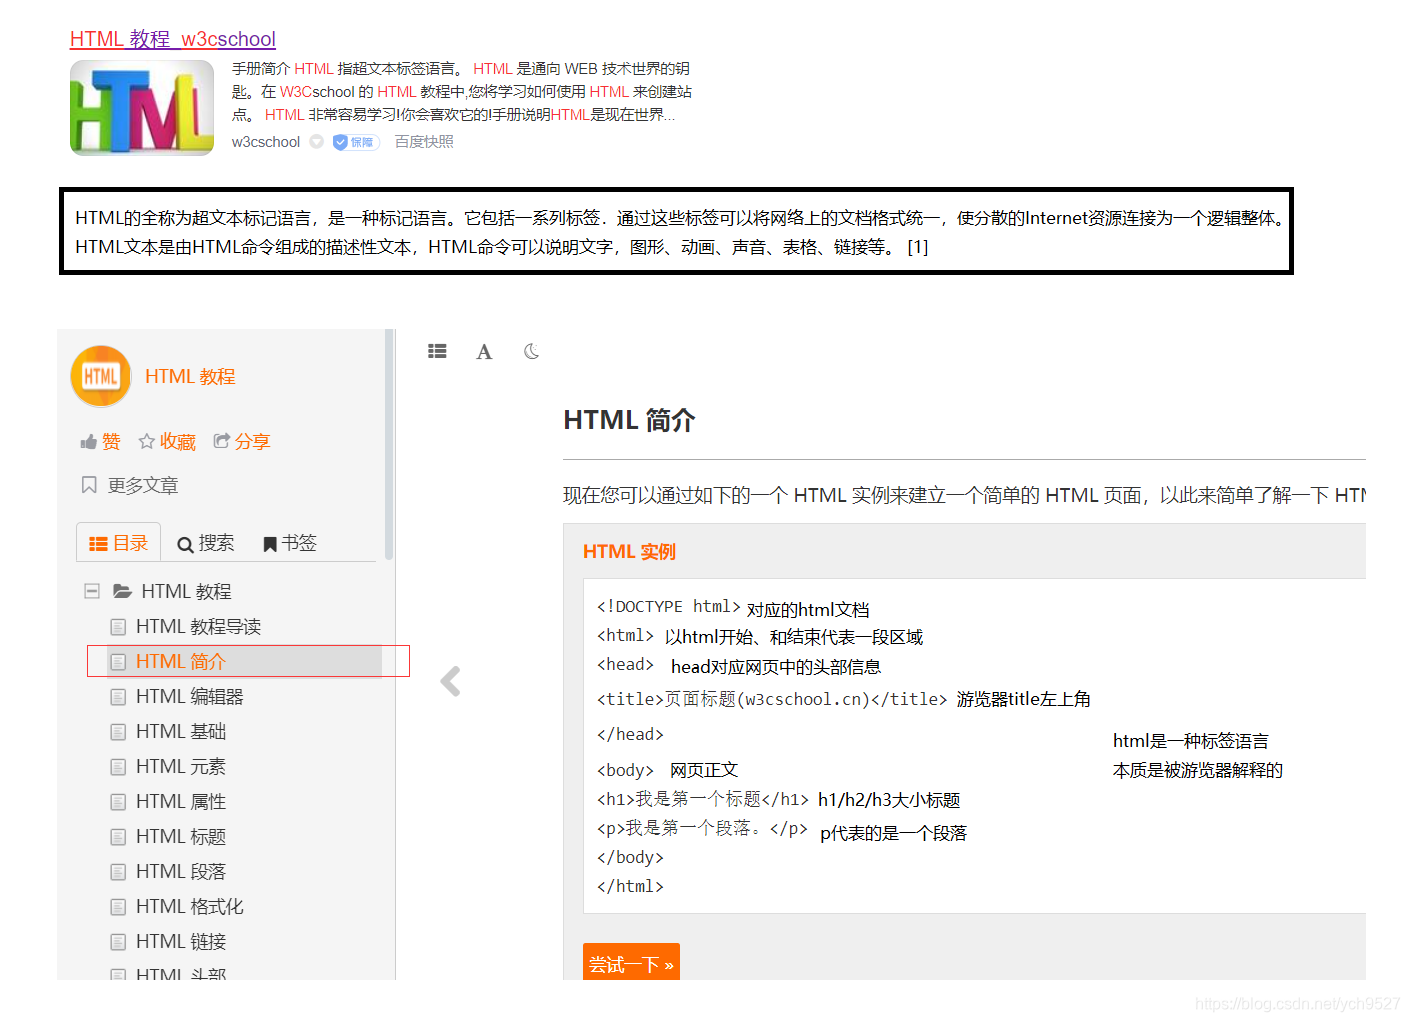Click the 尝试一下 » button
The height and width of the screenshot is (1022, 1410).
pyautogui.click(x=631, y=962)
